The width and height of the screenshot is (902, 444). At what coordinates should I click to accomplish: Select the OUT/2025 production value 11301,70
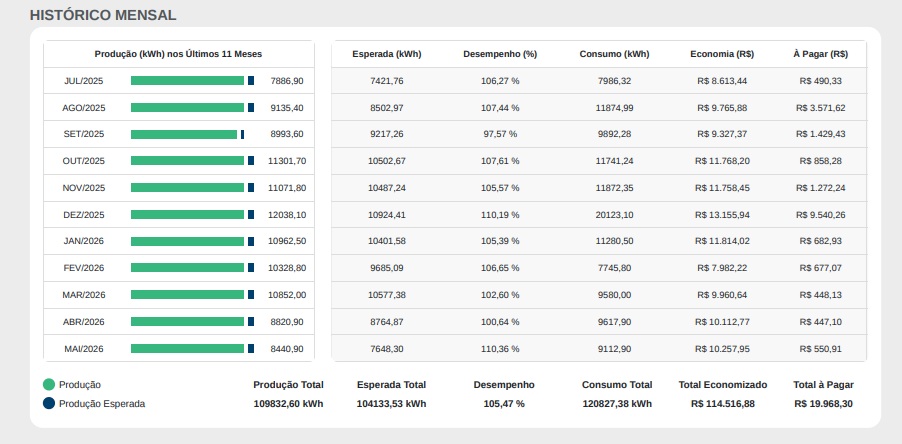287,161
